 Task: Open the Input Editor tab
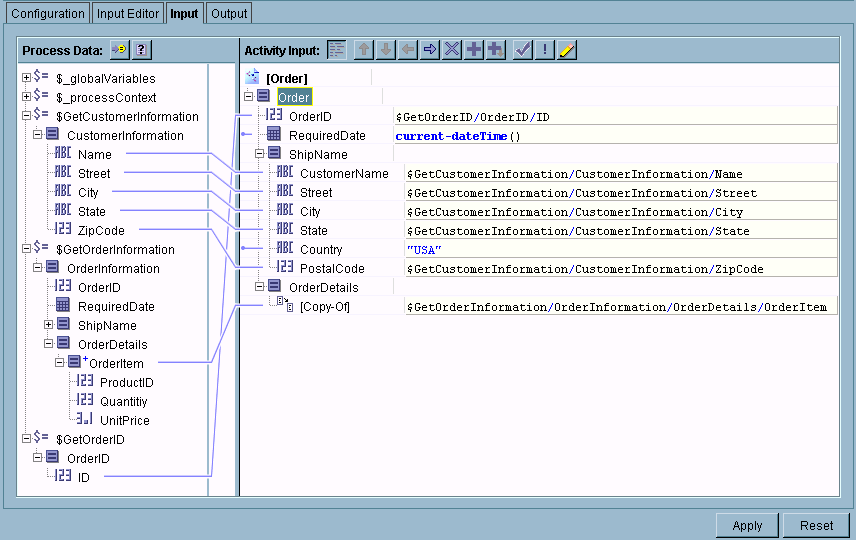point(128,14)
